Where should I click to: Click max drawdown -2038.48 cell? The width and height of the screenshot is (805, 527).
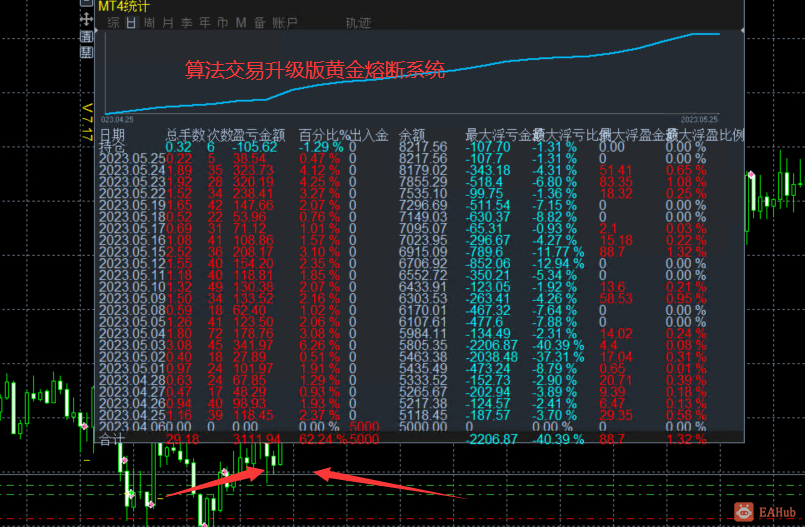[x=491, y=357]
